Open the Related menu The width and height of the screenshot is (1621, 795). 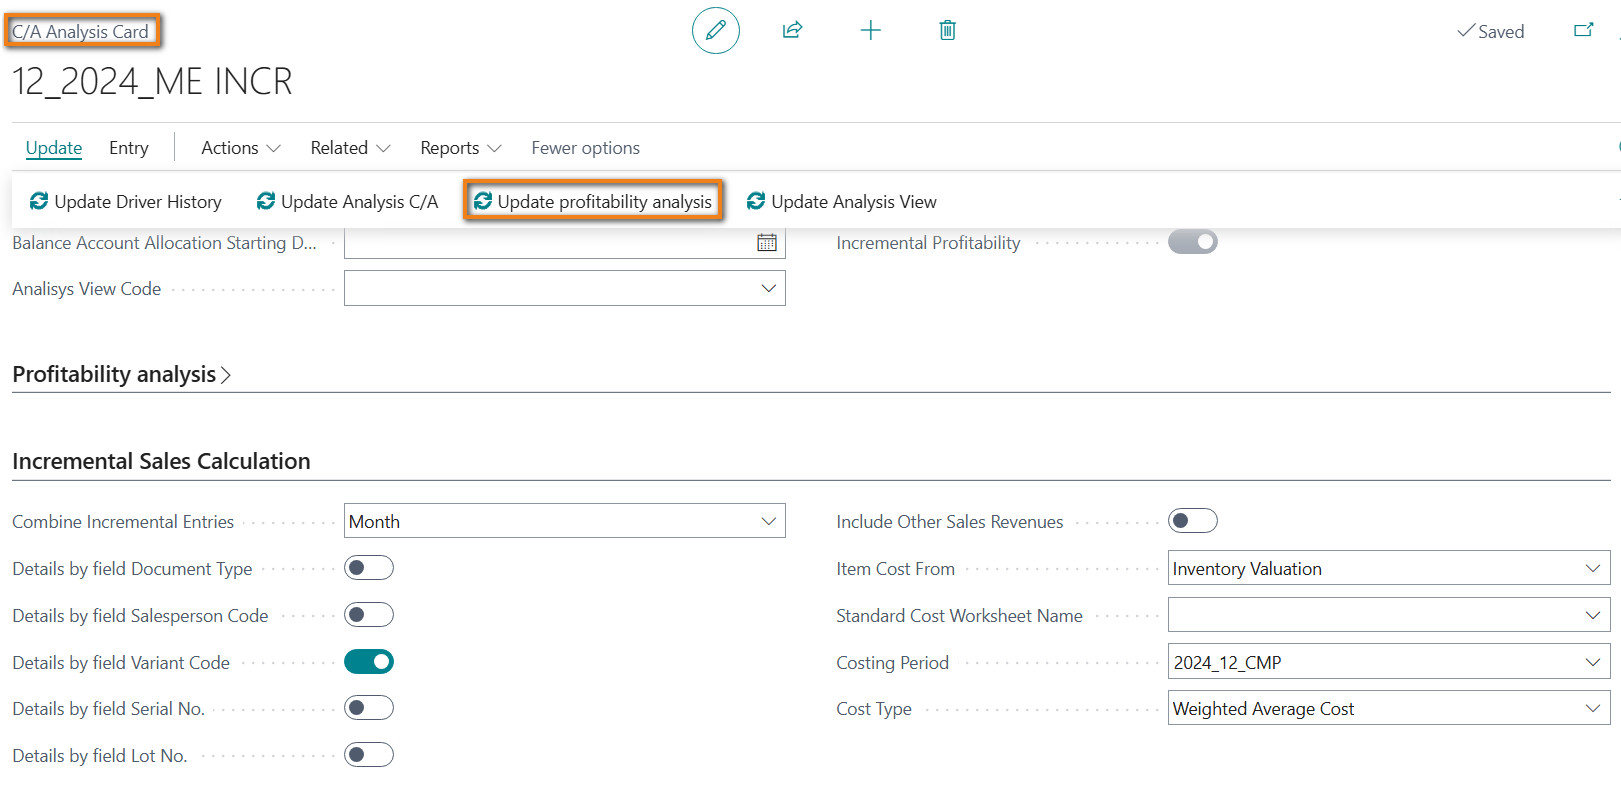(x=350, y=148)
